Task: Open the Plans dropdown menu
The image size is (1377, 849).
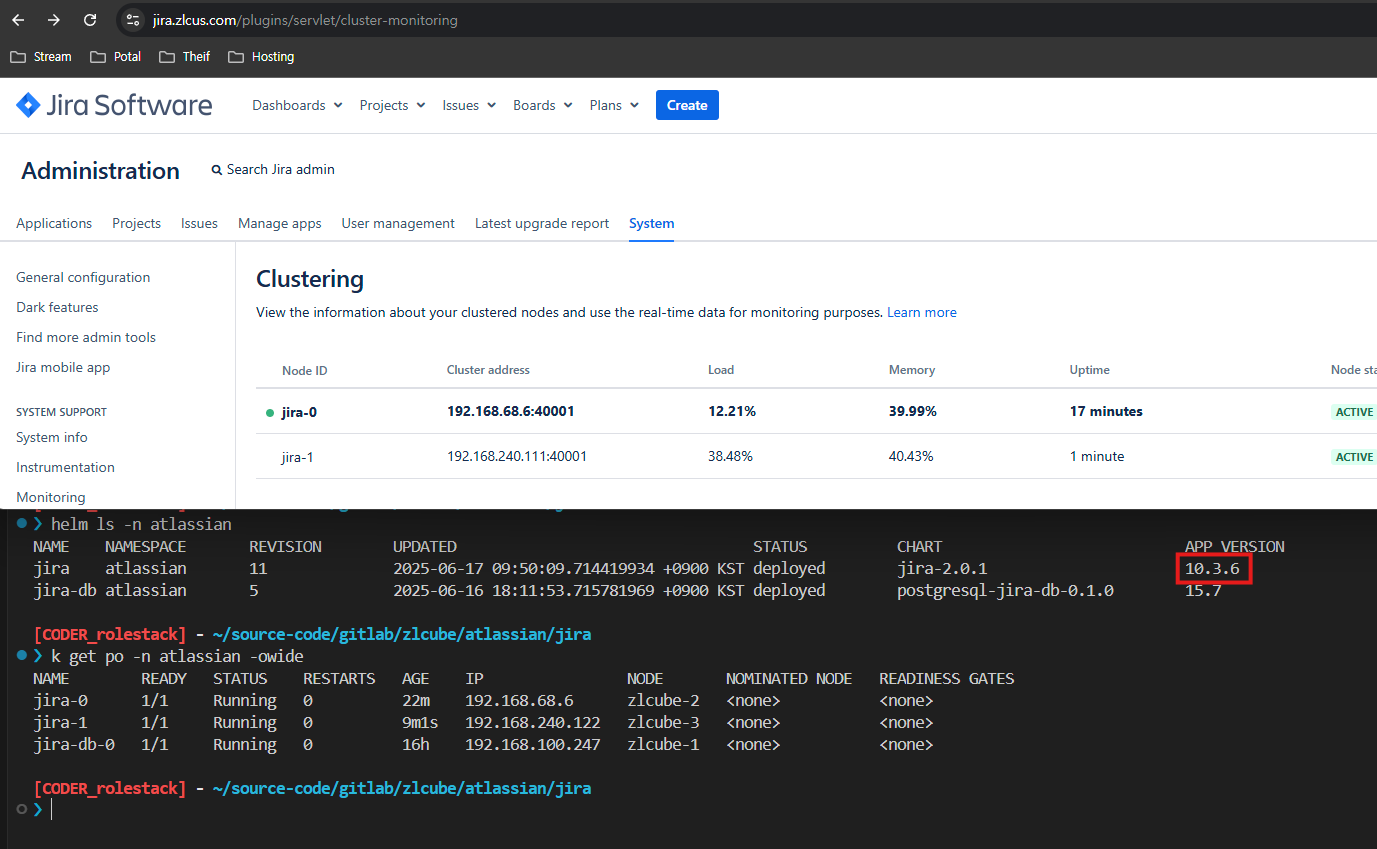Action: [614, 105]
